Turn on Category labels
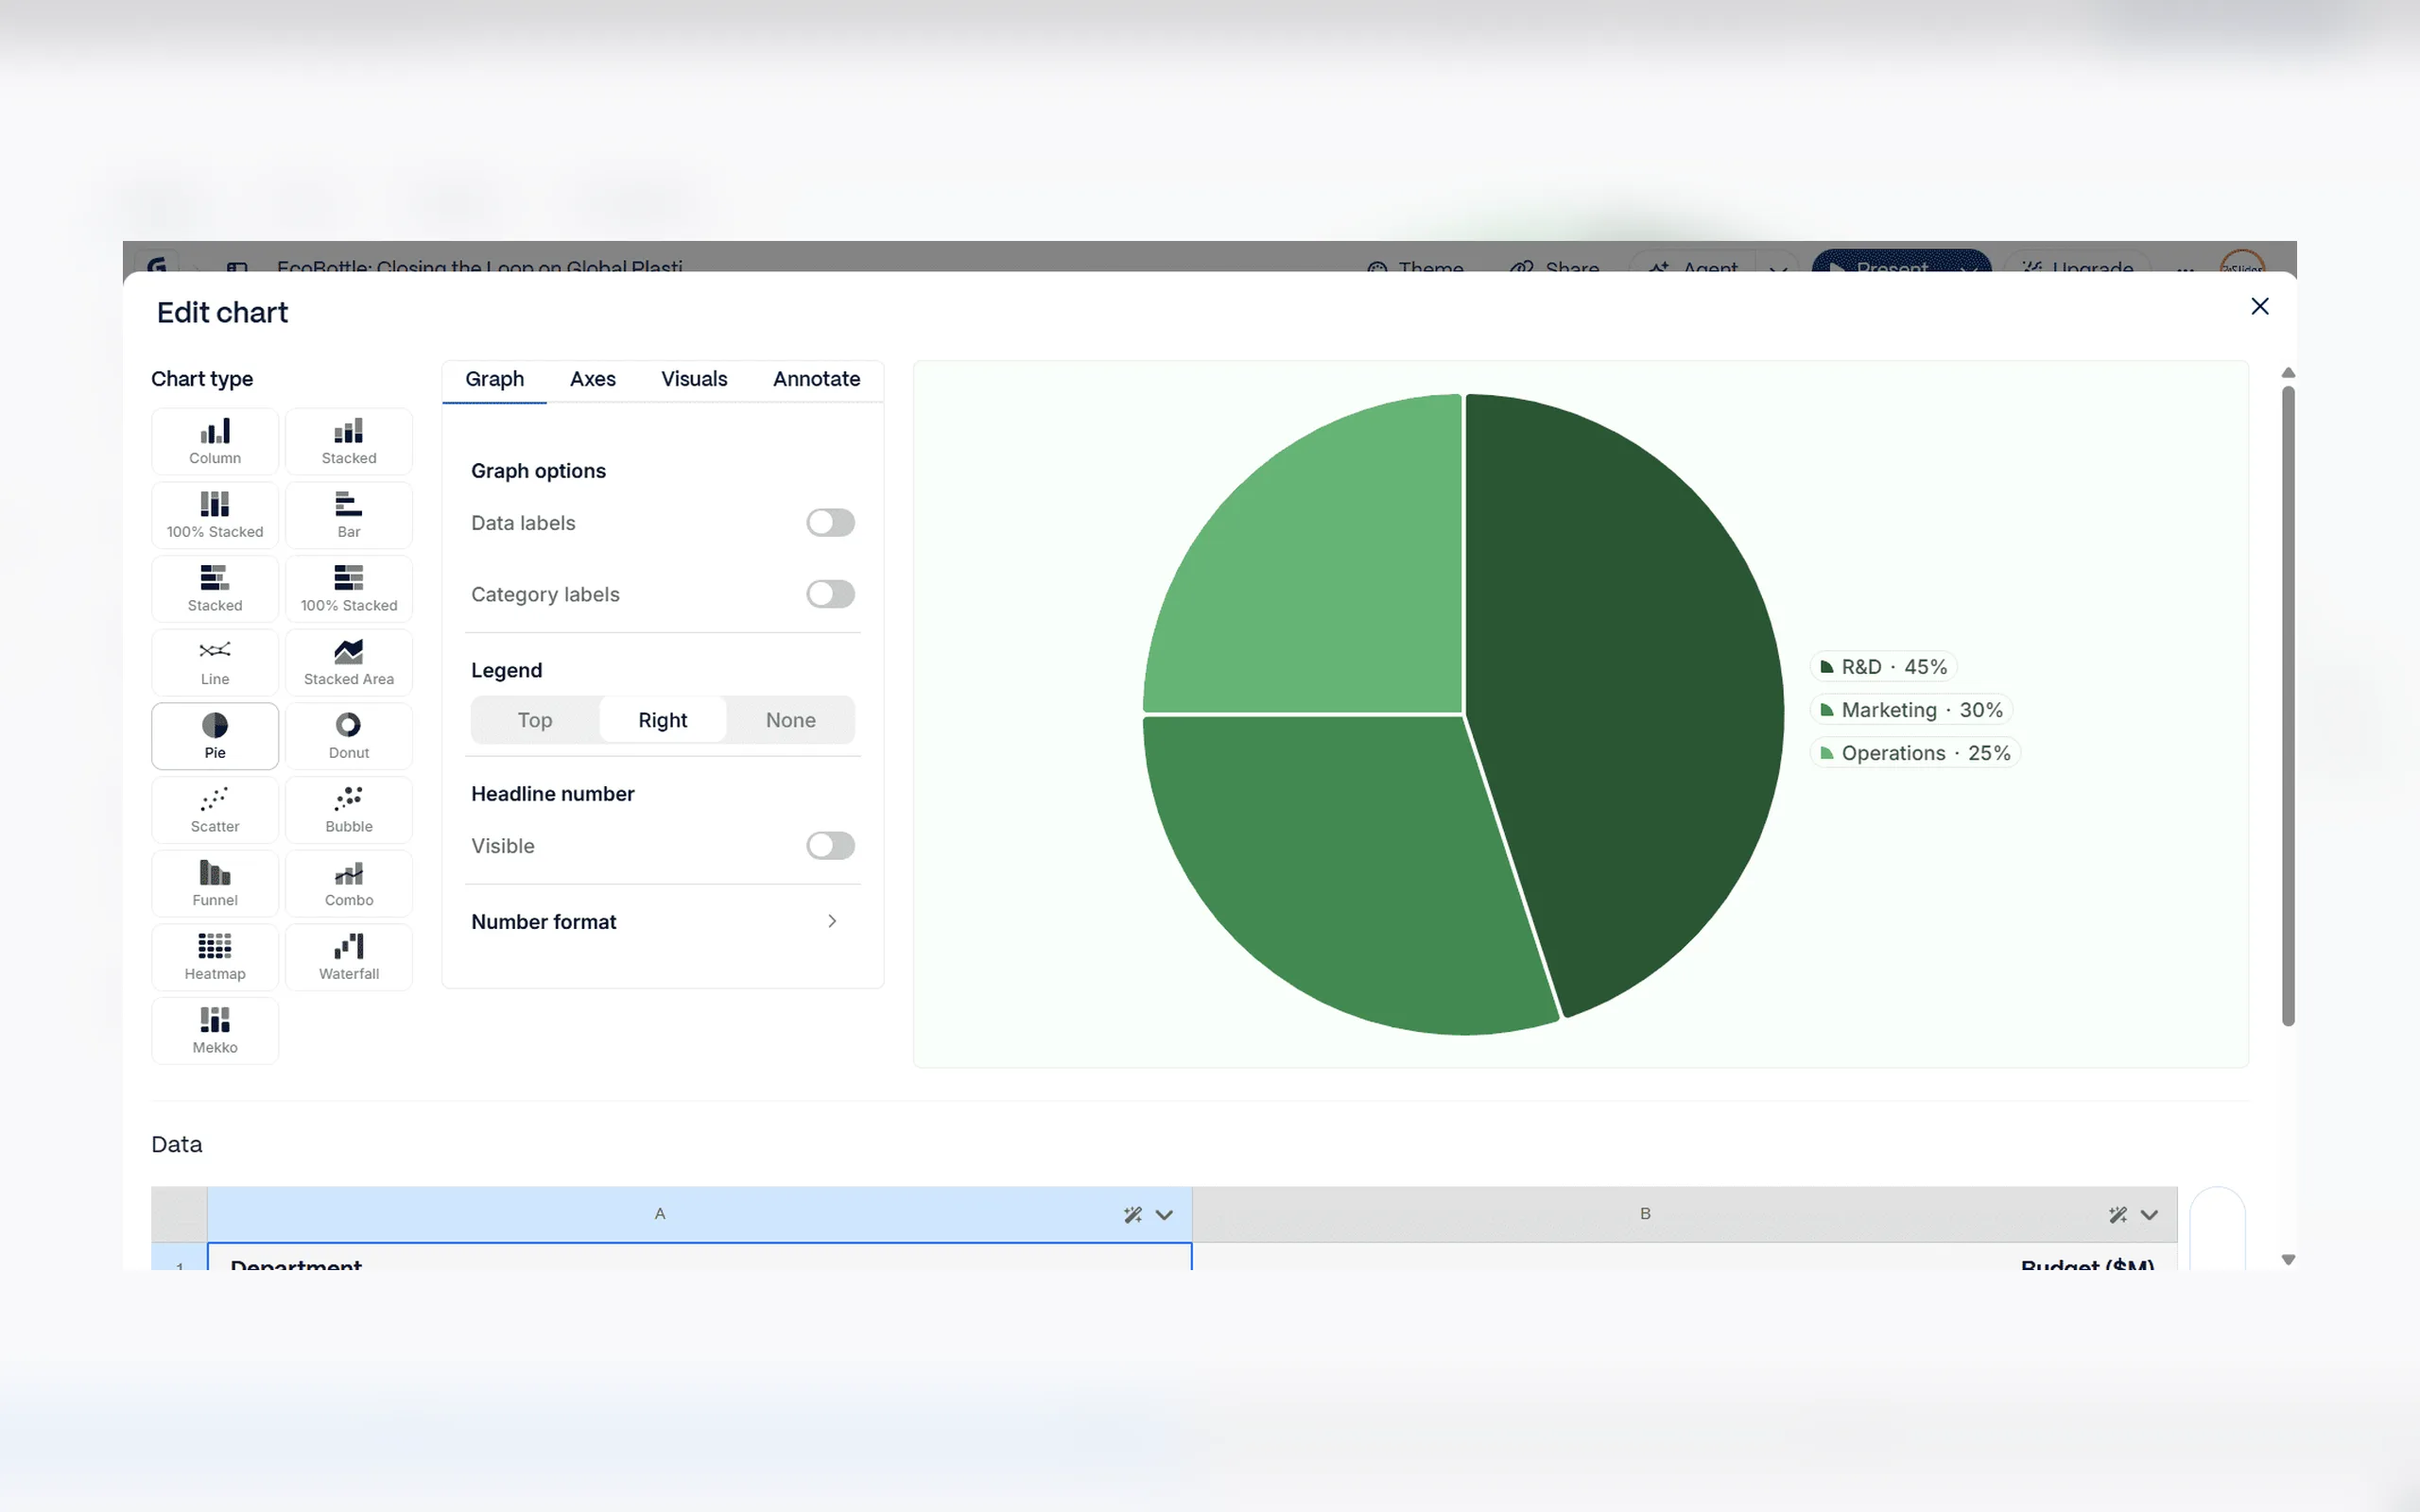Image resolution: width=2420 pixels, height=1512 pixels. [x=830, y=595]
